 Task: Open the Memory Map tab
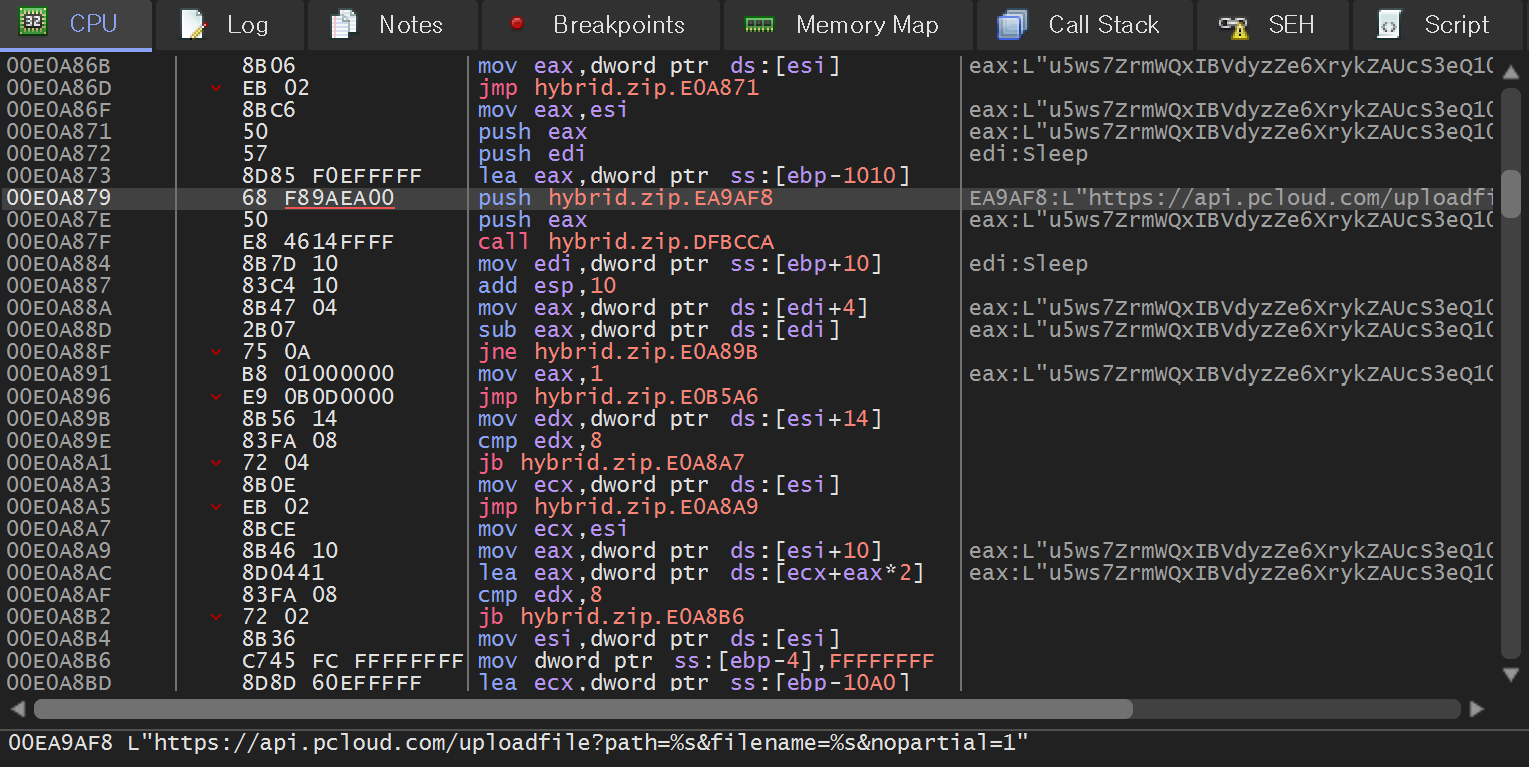848,25
